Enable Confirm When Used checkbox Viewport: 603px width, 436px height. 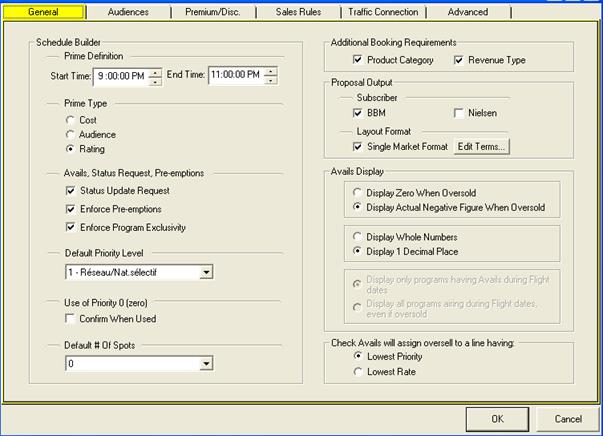(x=69, y=319)
